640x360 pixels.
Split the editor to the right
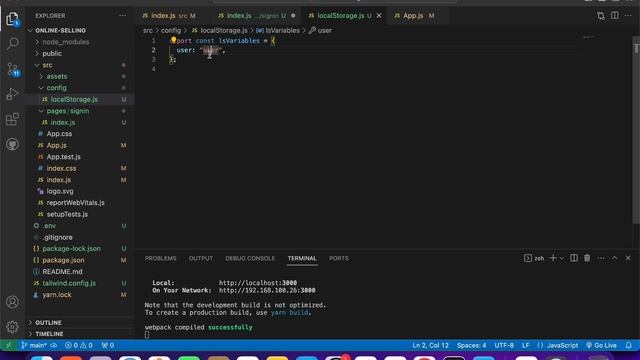point(615,16)
